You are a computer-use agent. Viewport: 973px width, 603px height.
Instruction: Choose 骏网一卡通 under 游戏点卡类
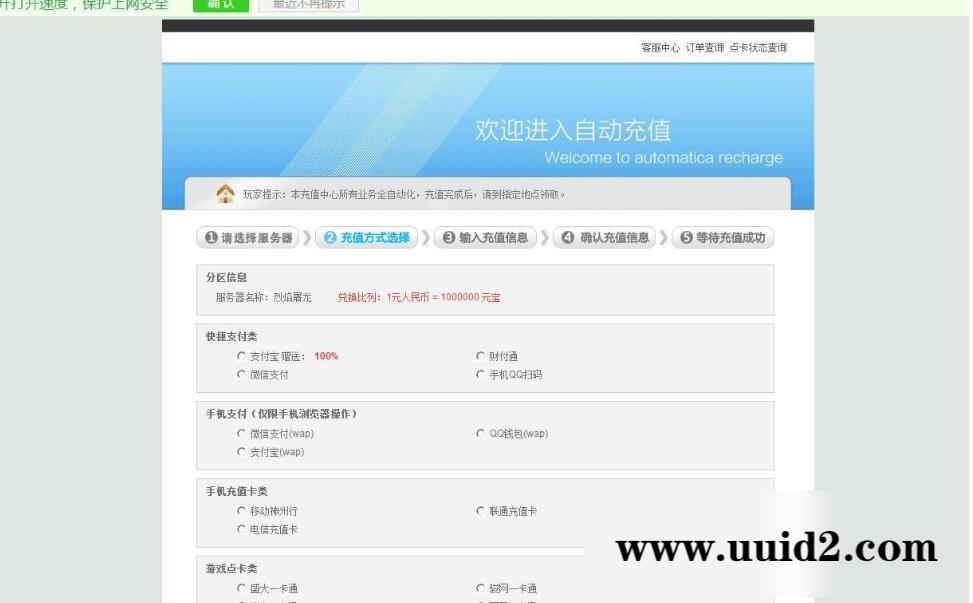[481, 588]
